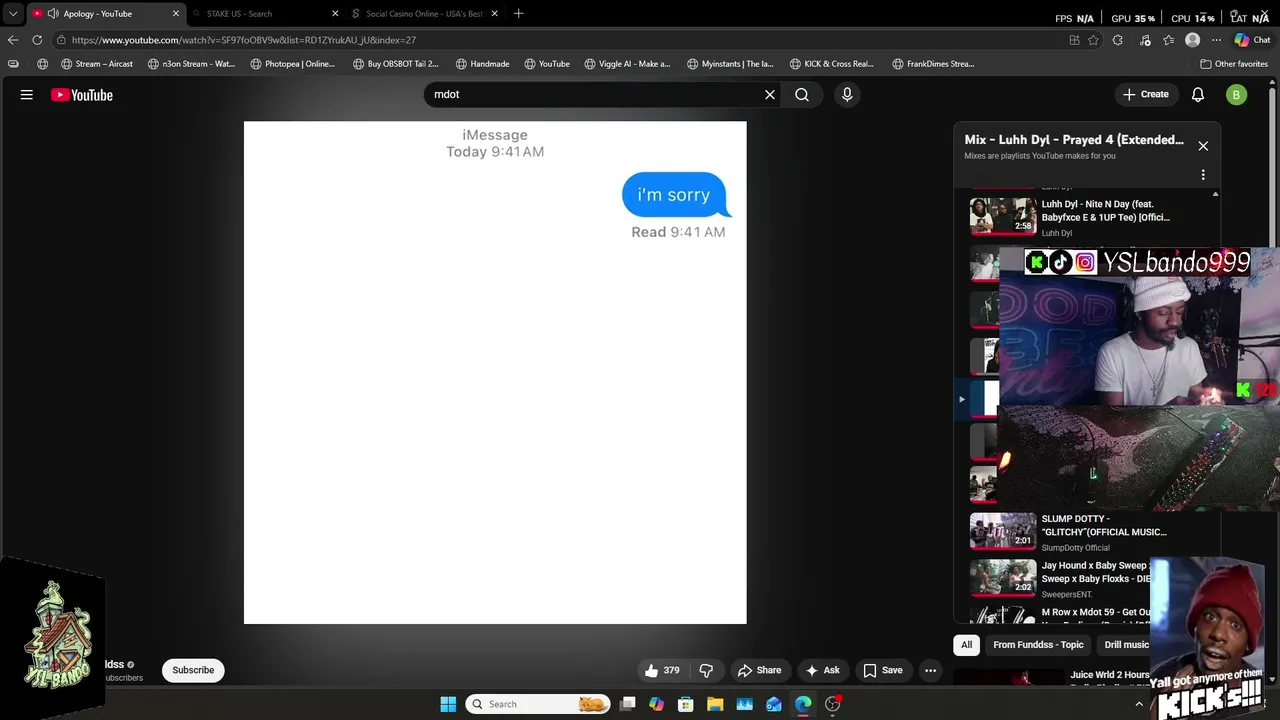Open the Mix playlist three-dot options
The width and height of the screenshot is (1280, 720).
click(x=1203, y=175)
